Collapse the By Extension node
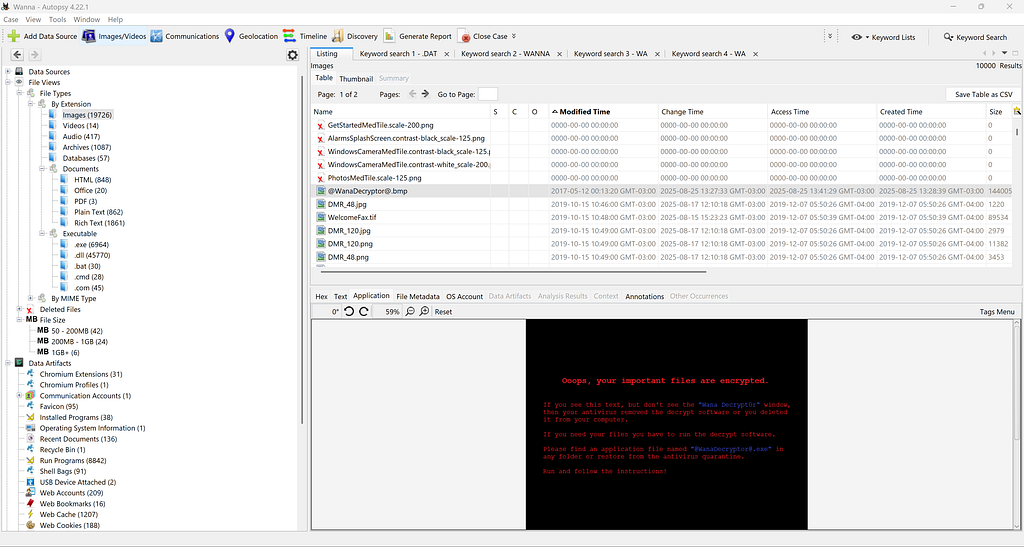1024x547 pixels. pyautogui.click(x=31, y=104)
